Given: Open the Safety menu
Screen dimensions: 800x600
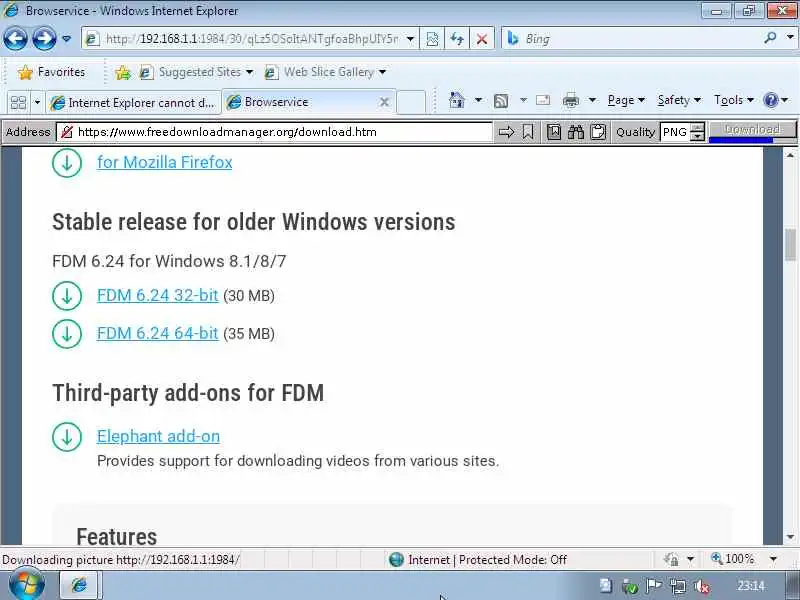Looking at the screenshot, I should click(x=679, y=101).
